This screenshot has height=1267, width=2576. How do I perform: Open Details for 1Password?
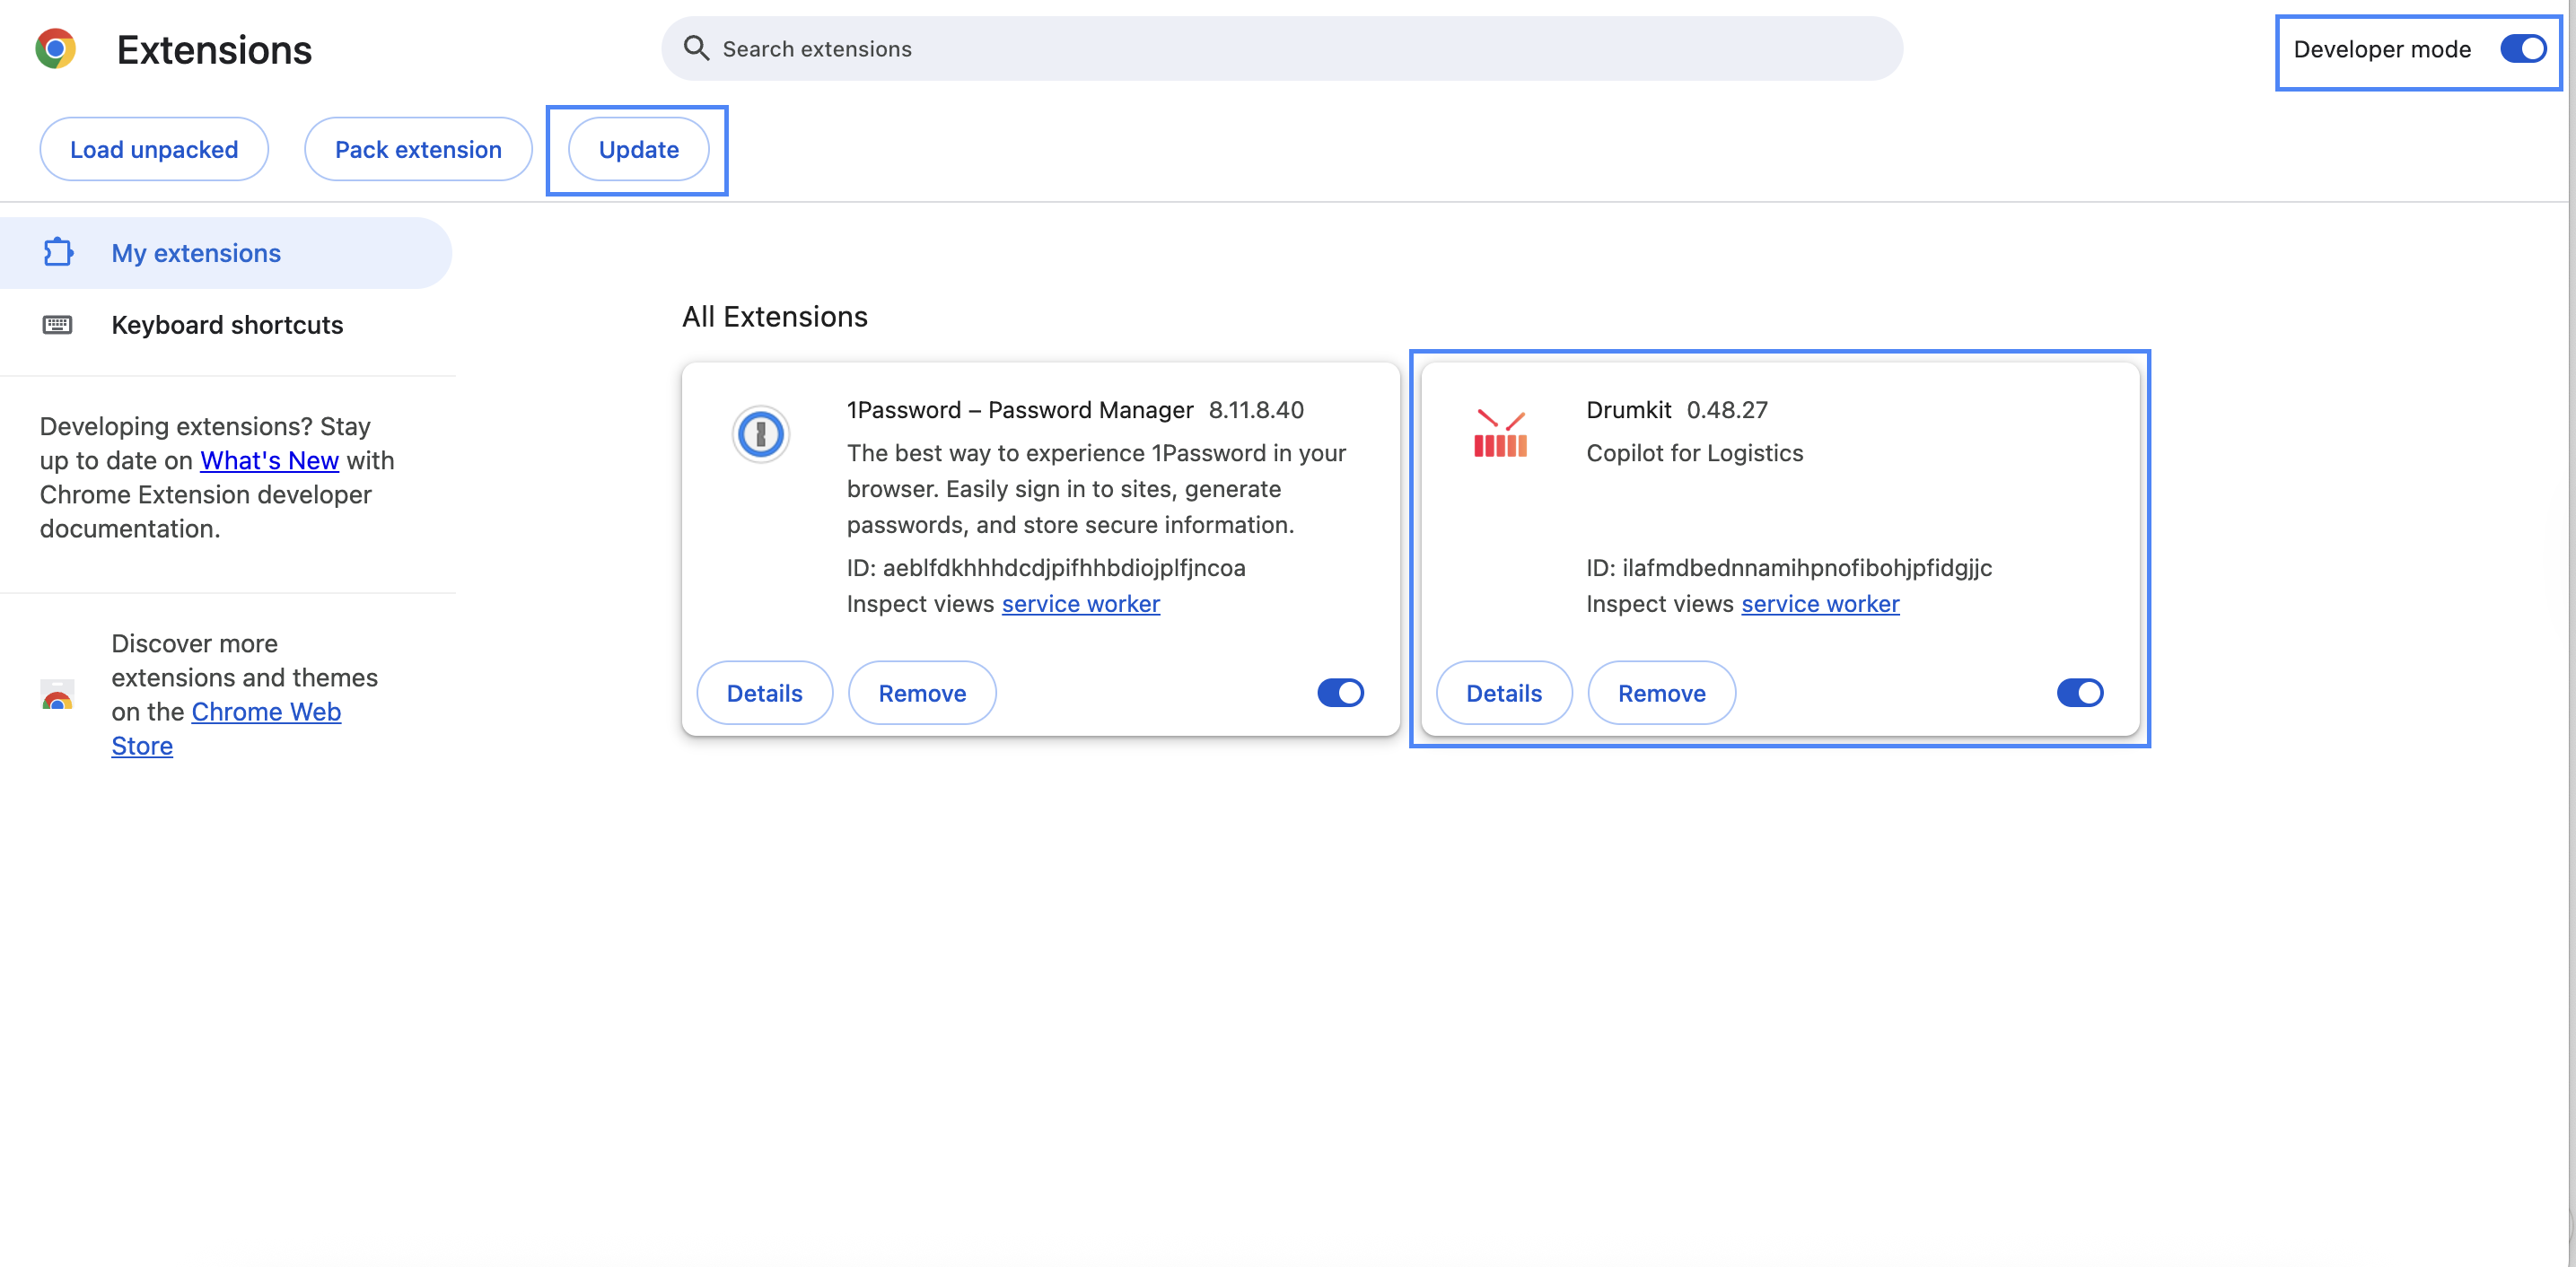click(x=764, y=693)
